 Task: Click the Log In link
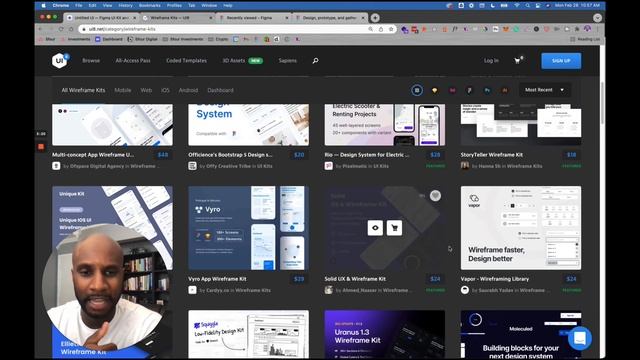[x=491, y=60]
